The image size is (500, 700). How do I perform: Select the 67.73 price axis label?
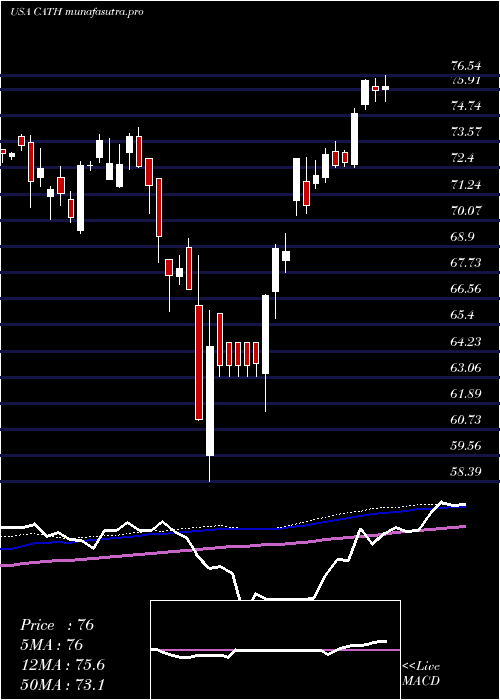466,262
